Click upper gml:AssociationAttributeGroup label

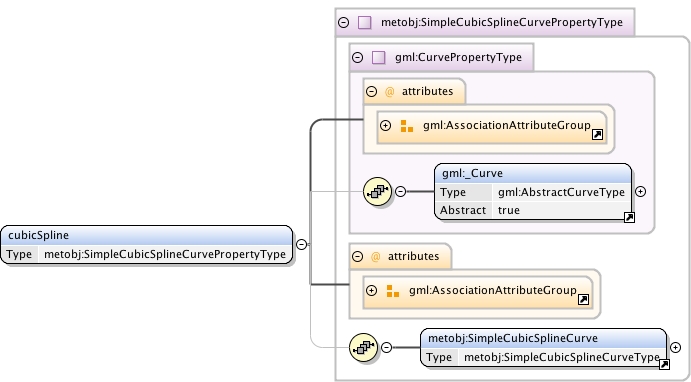coord(506,125)
